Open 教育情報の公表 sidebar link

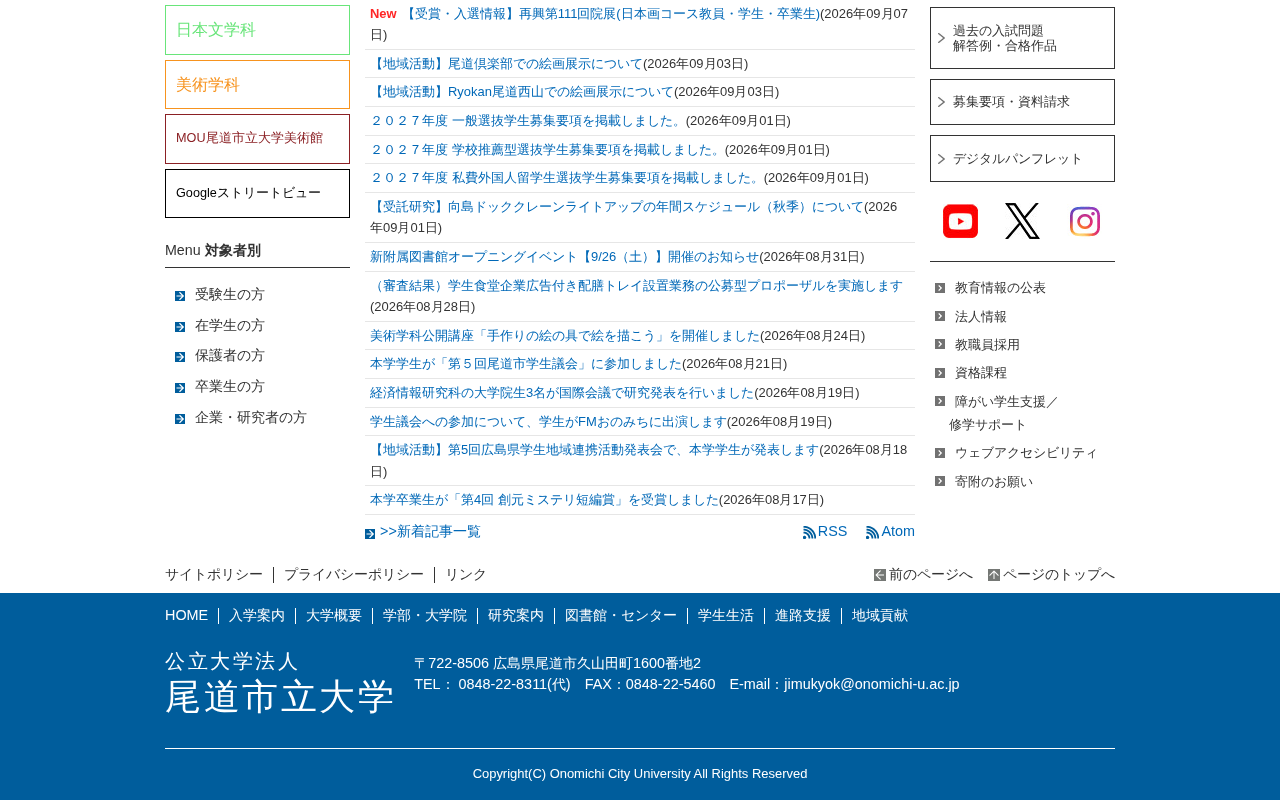[1000, 288]
